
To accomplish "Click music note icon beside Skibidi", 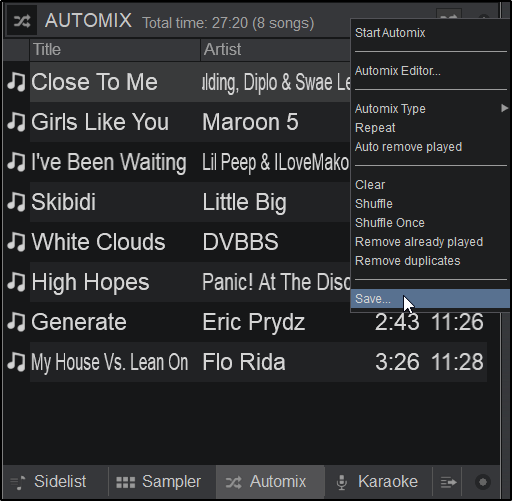I will pos(16,202).
